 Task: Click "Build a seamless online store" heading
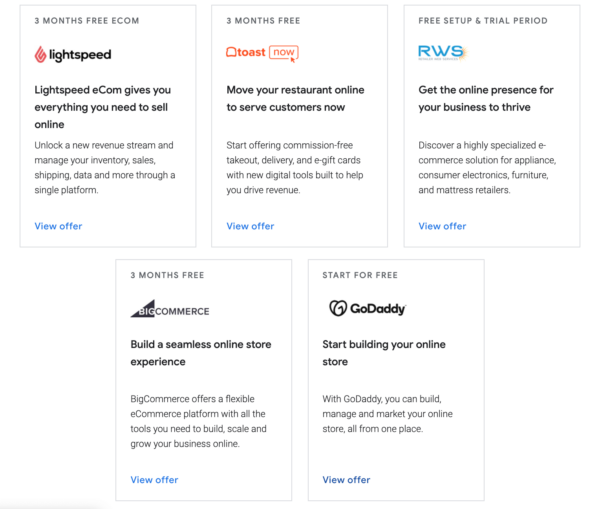tap(200, 353)
